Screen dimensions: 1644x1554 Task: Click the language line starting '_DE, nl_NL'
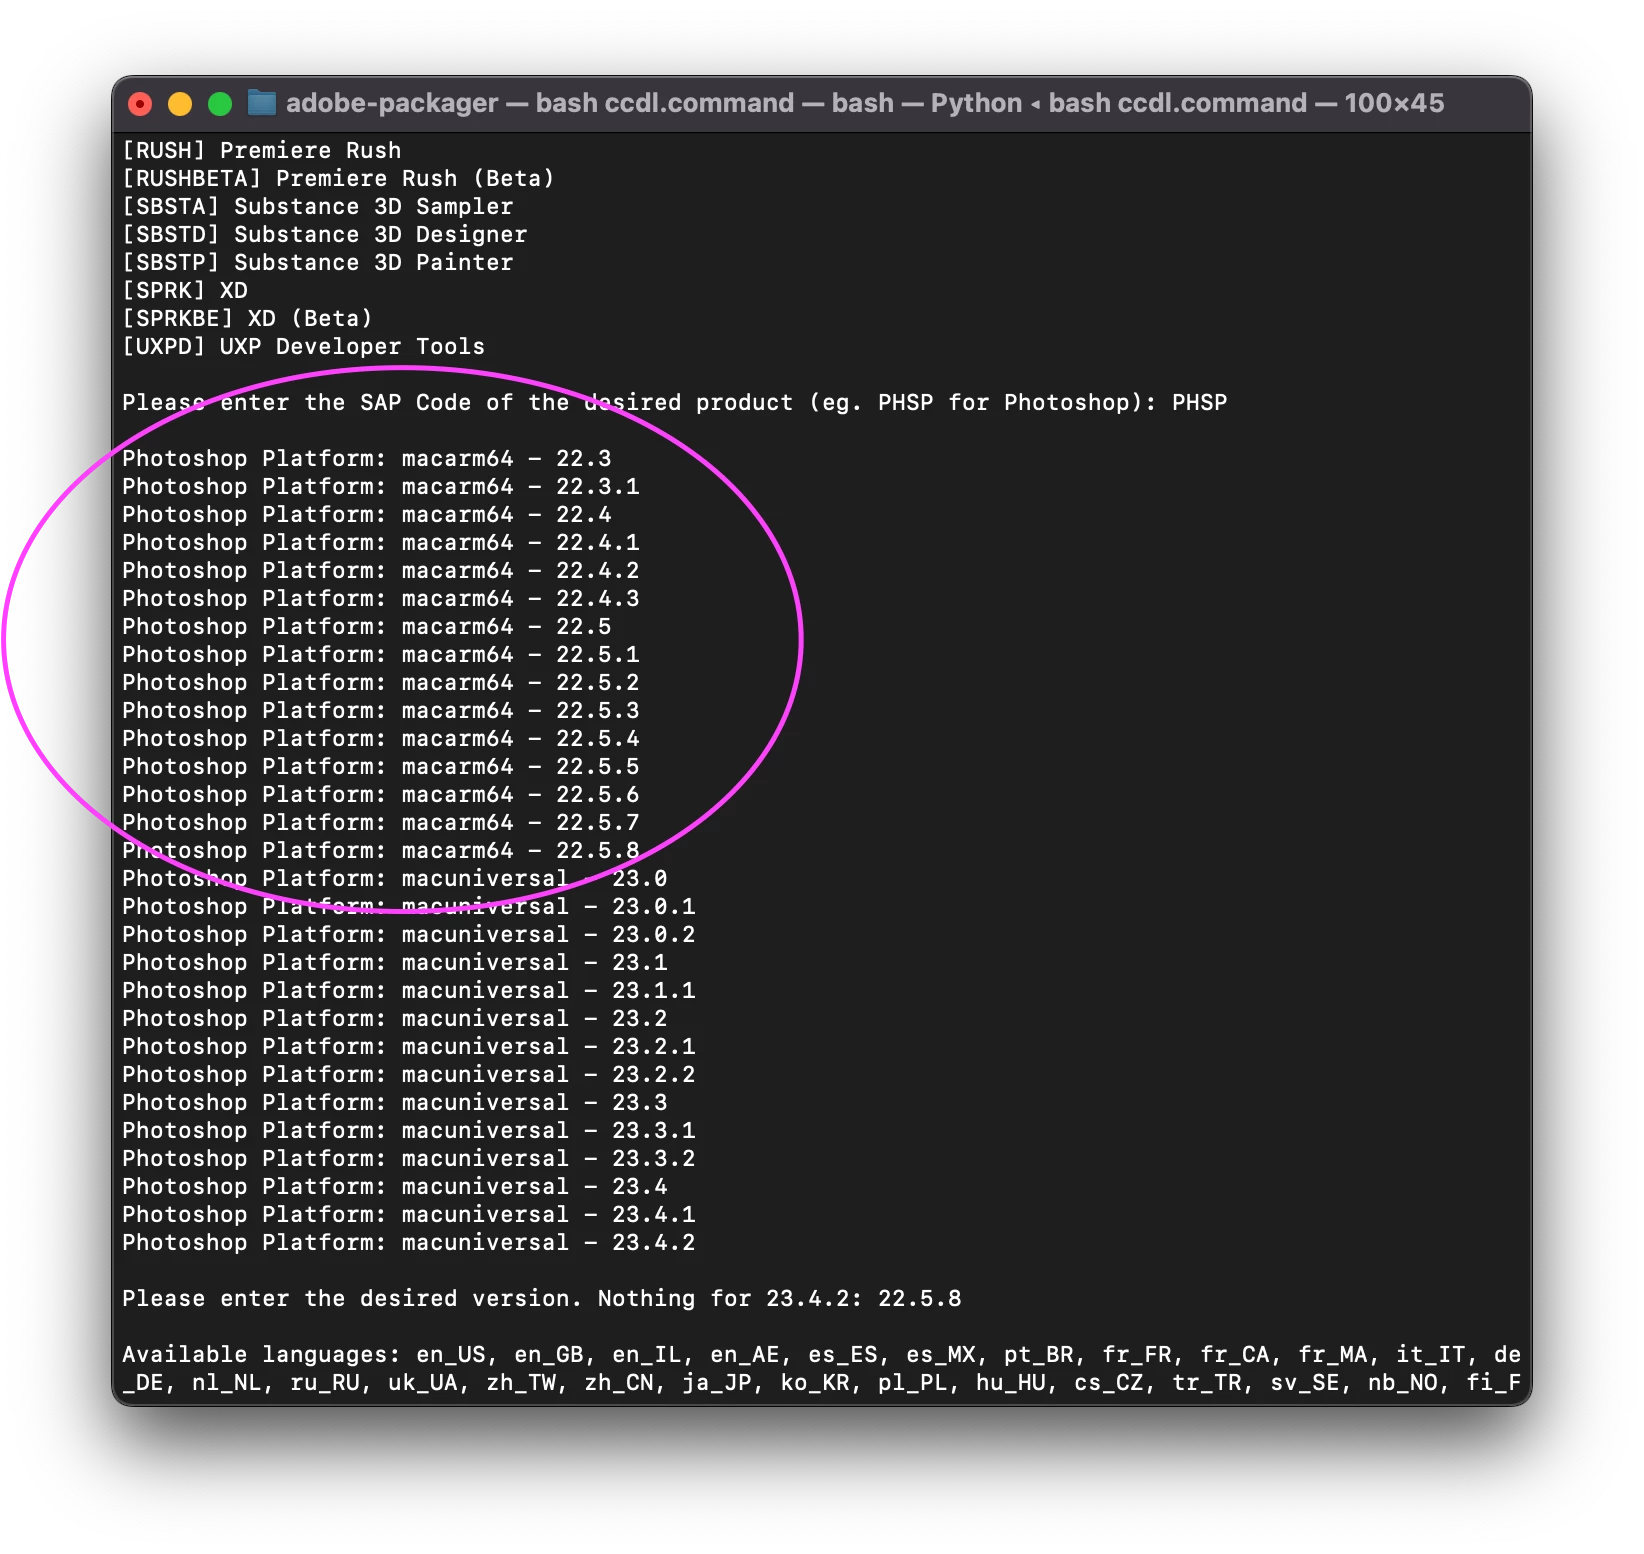point(822,1383)
